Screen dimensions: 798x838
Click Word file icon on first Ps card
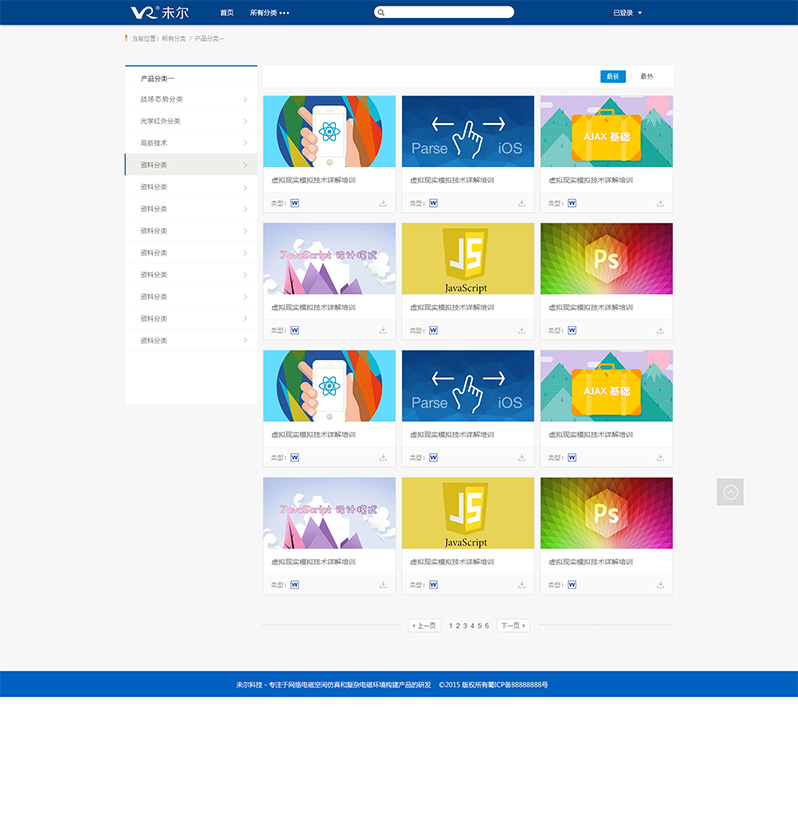pos(572,330)
